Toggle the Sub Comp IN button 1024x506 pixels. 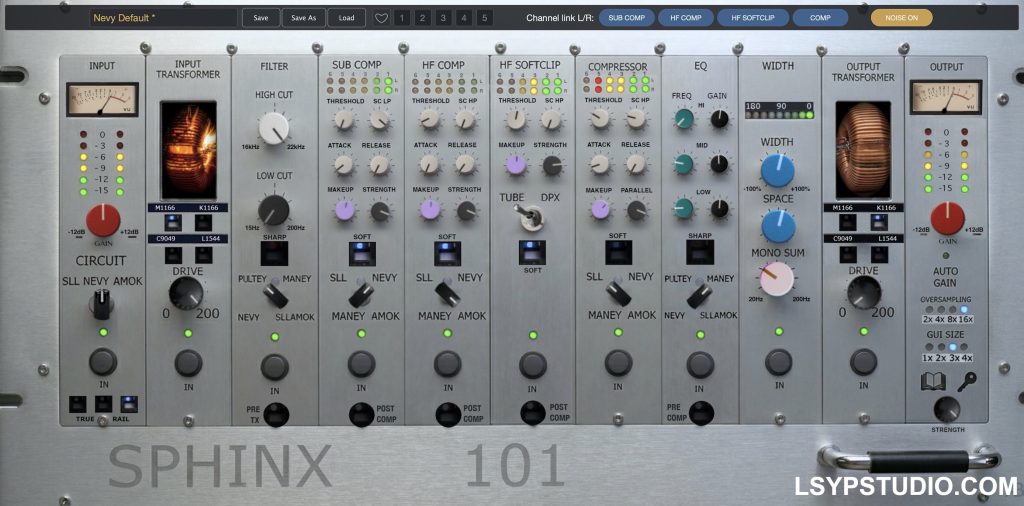point(361,364)
